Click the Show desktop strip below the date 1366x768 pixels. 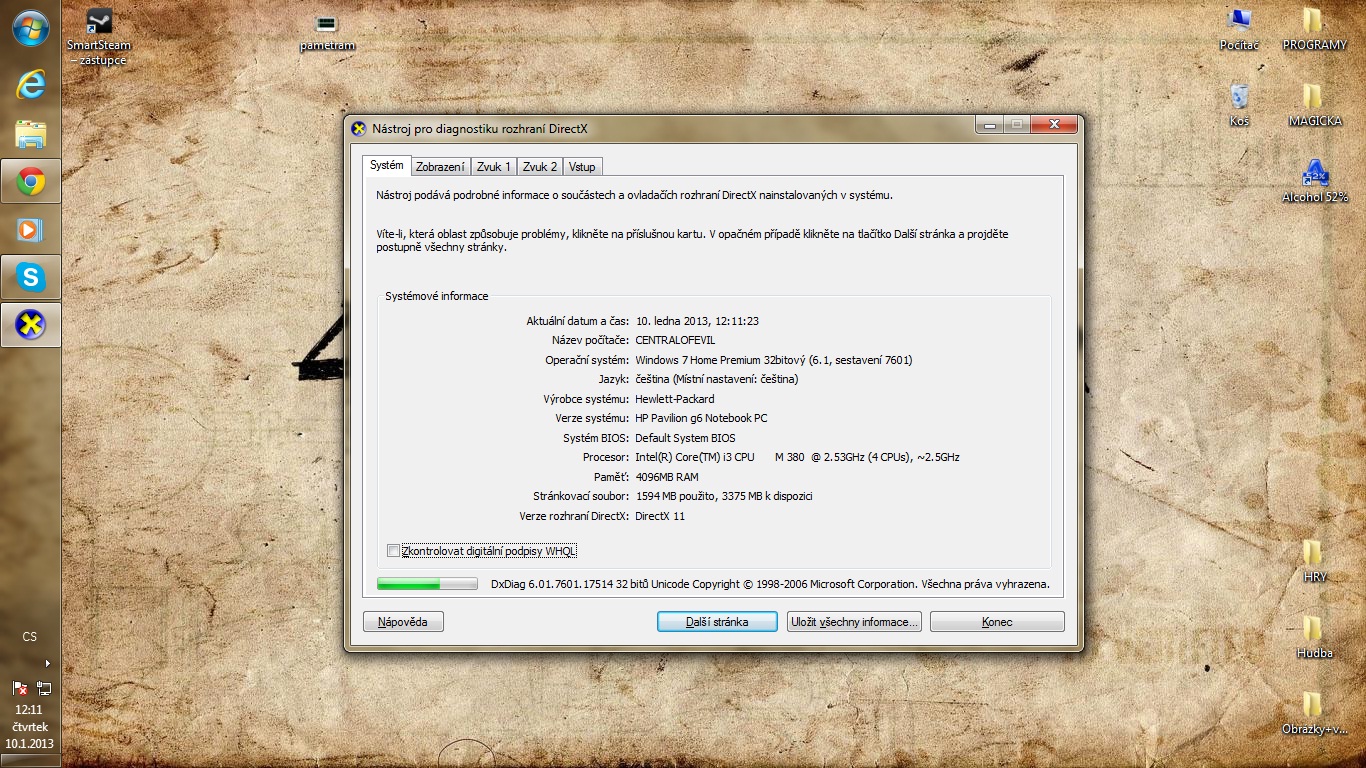tap(30, 760)
